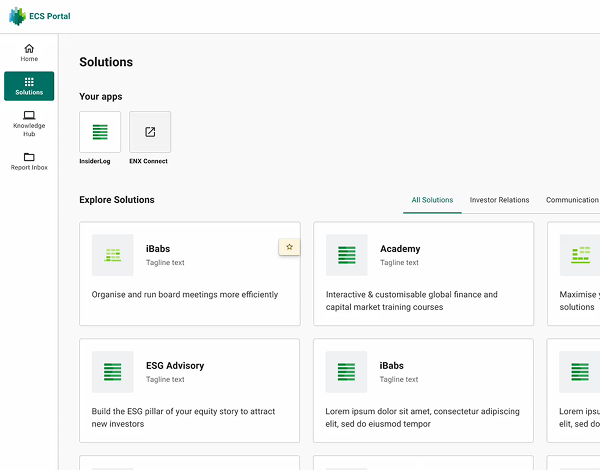Click 'Organise and run board meetings more efficiently'
Viewport: 600px width, 470px height.
184,294
